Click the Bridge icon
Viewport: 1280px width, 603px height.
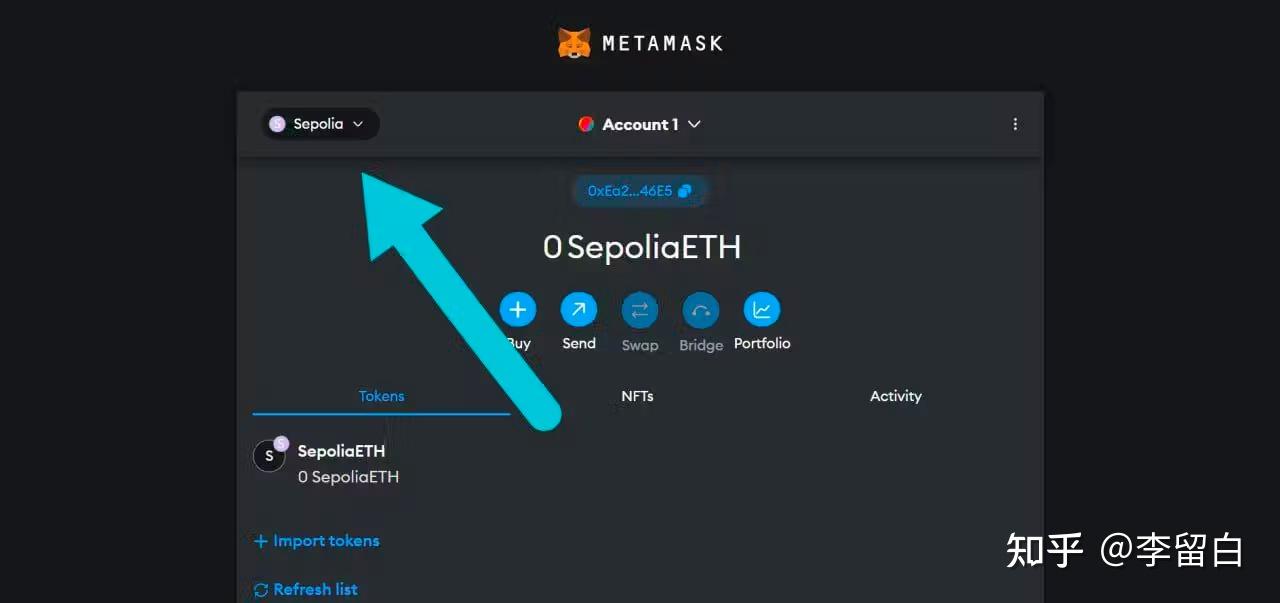(701, 310)
